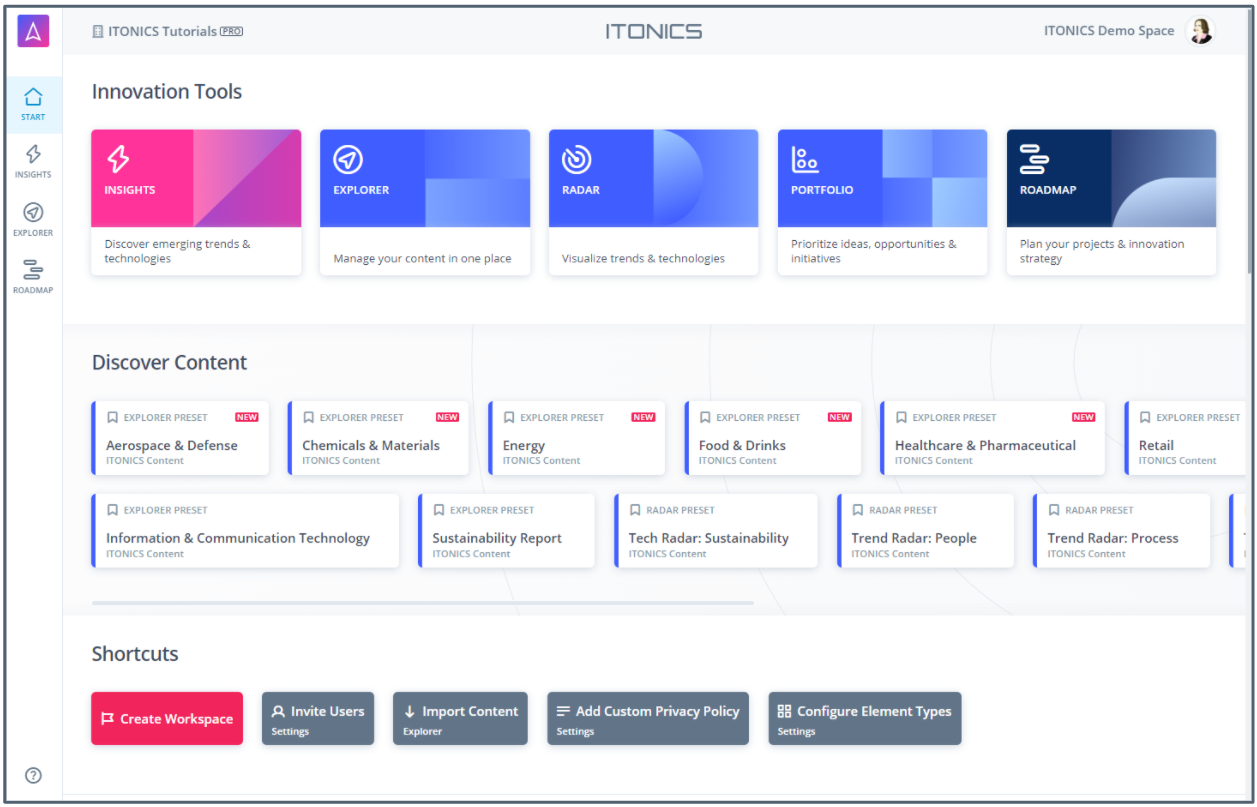The image size is (1257, 807).
Task: Click the building icon beside ITONICS Tutorials
Action: coord(97,31)
